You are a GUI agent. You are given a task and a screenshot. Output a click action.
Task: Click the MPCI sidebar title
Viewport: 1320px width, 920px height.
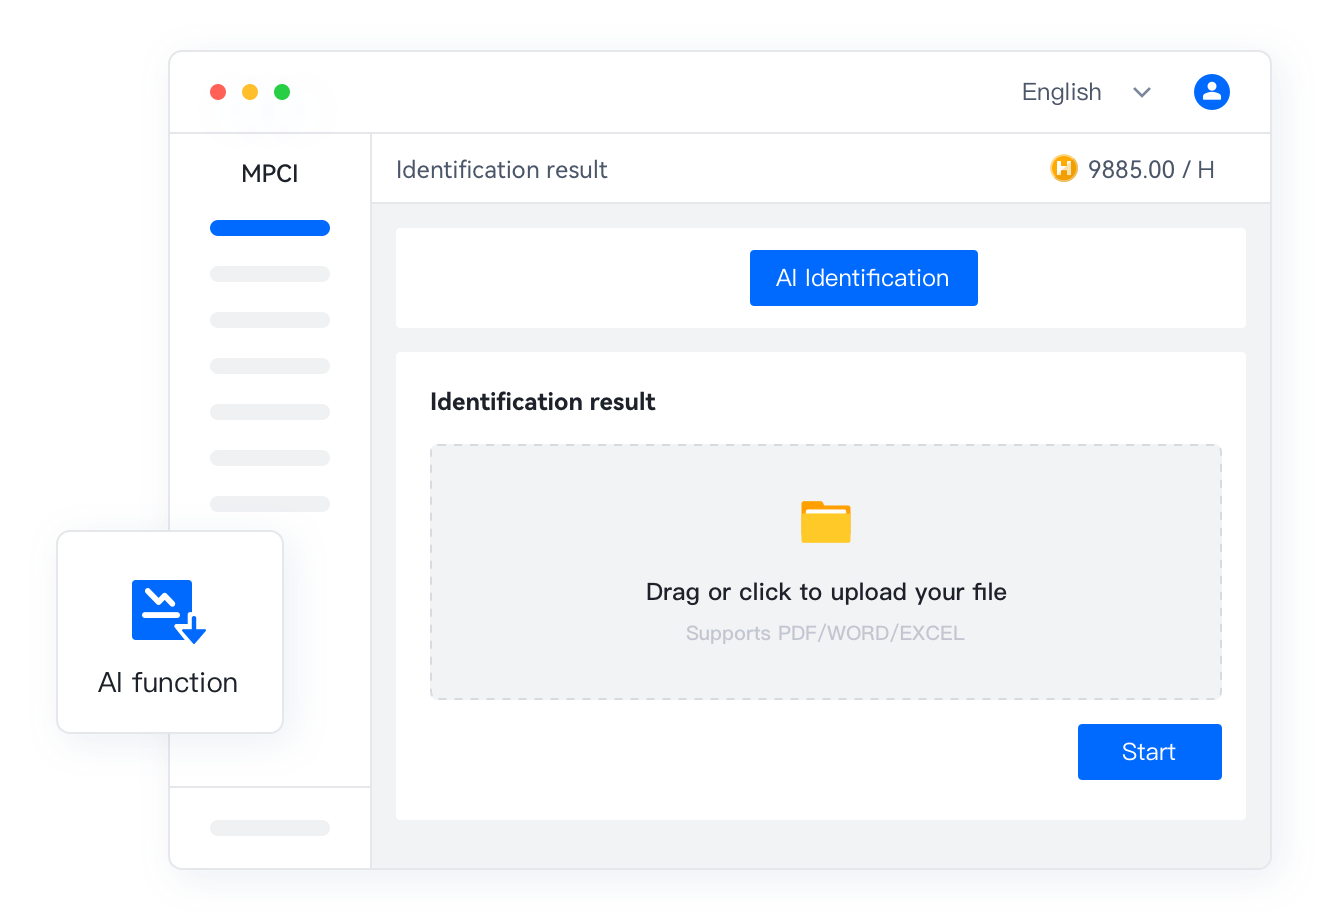pyautogui.click(x=270, y=174)
